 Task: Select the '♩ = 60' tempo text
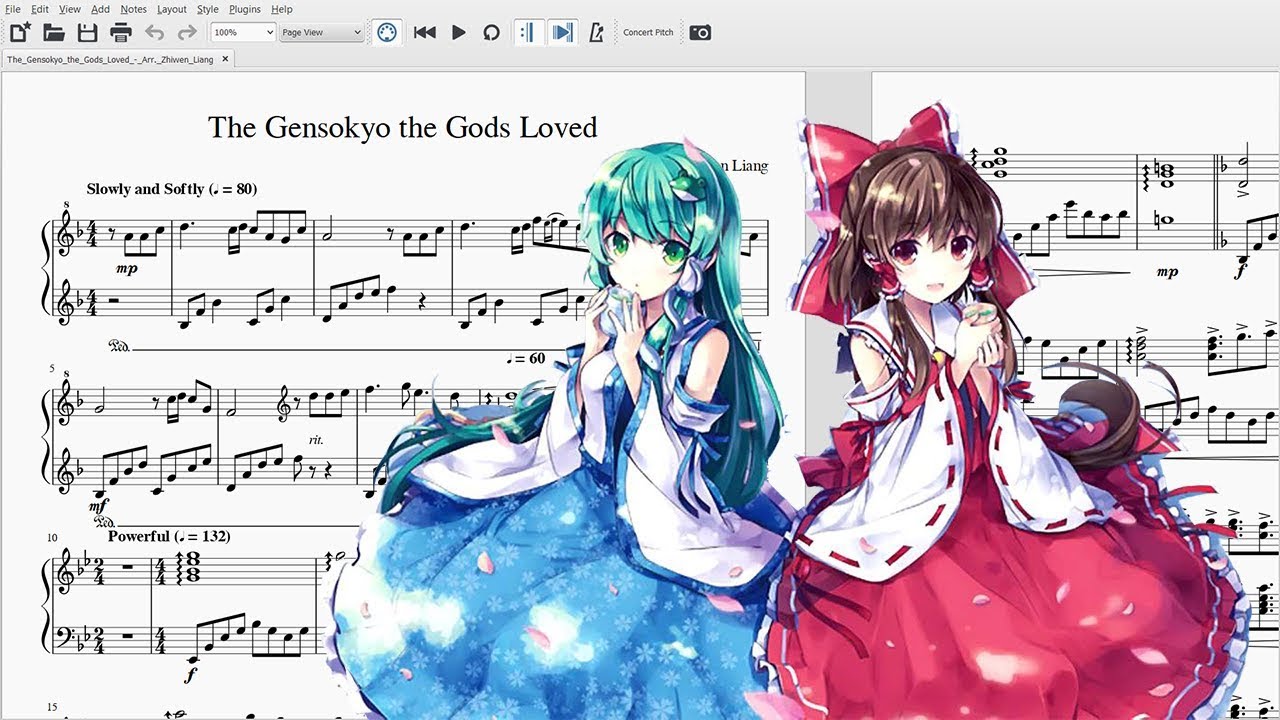coord(525,358)
